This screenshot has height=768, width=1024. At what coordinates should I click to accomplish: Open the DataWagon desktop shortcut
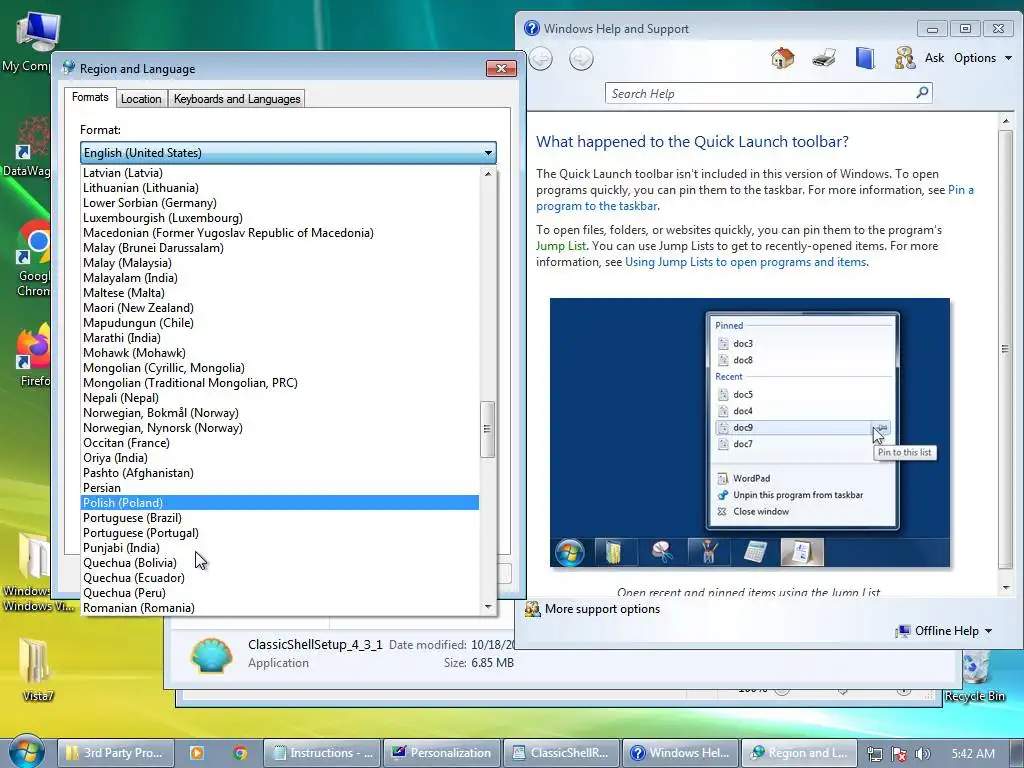coord(26,147)
